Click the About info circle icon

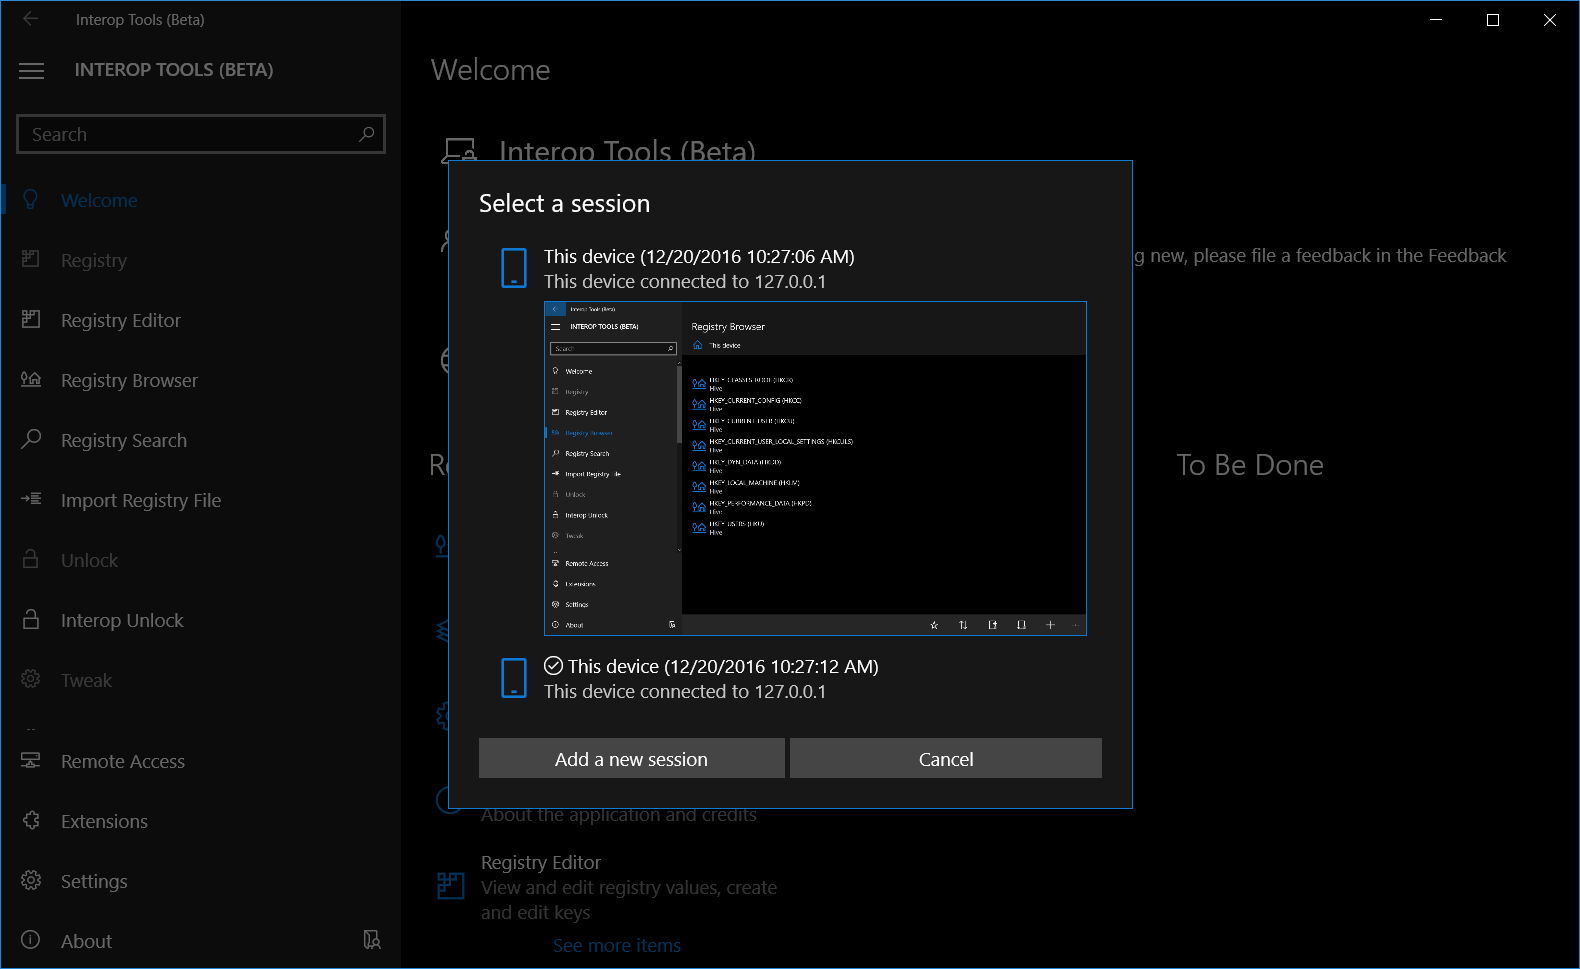point(31,940)
